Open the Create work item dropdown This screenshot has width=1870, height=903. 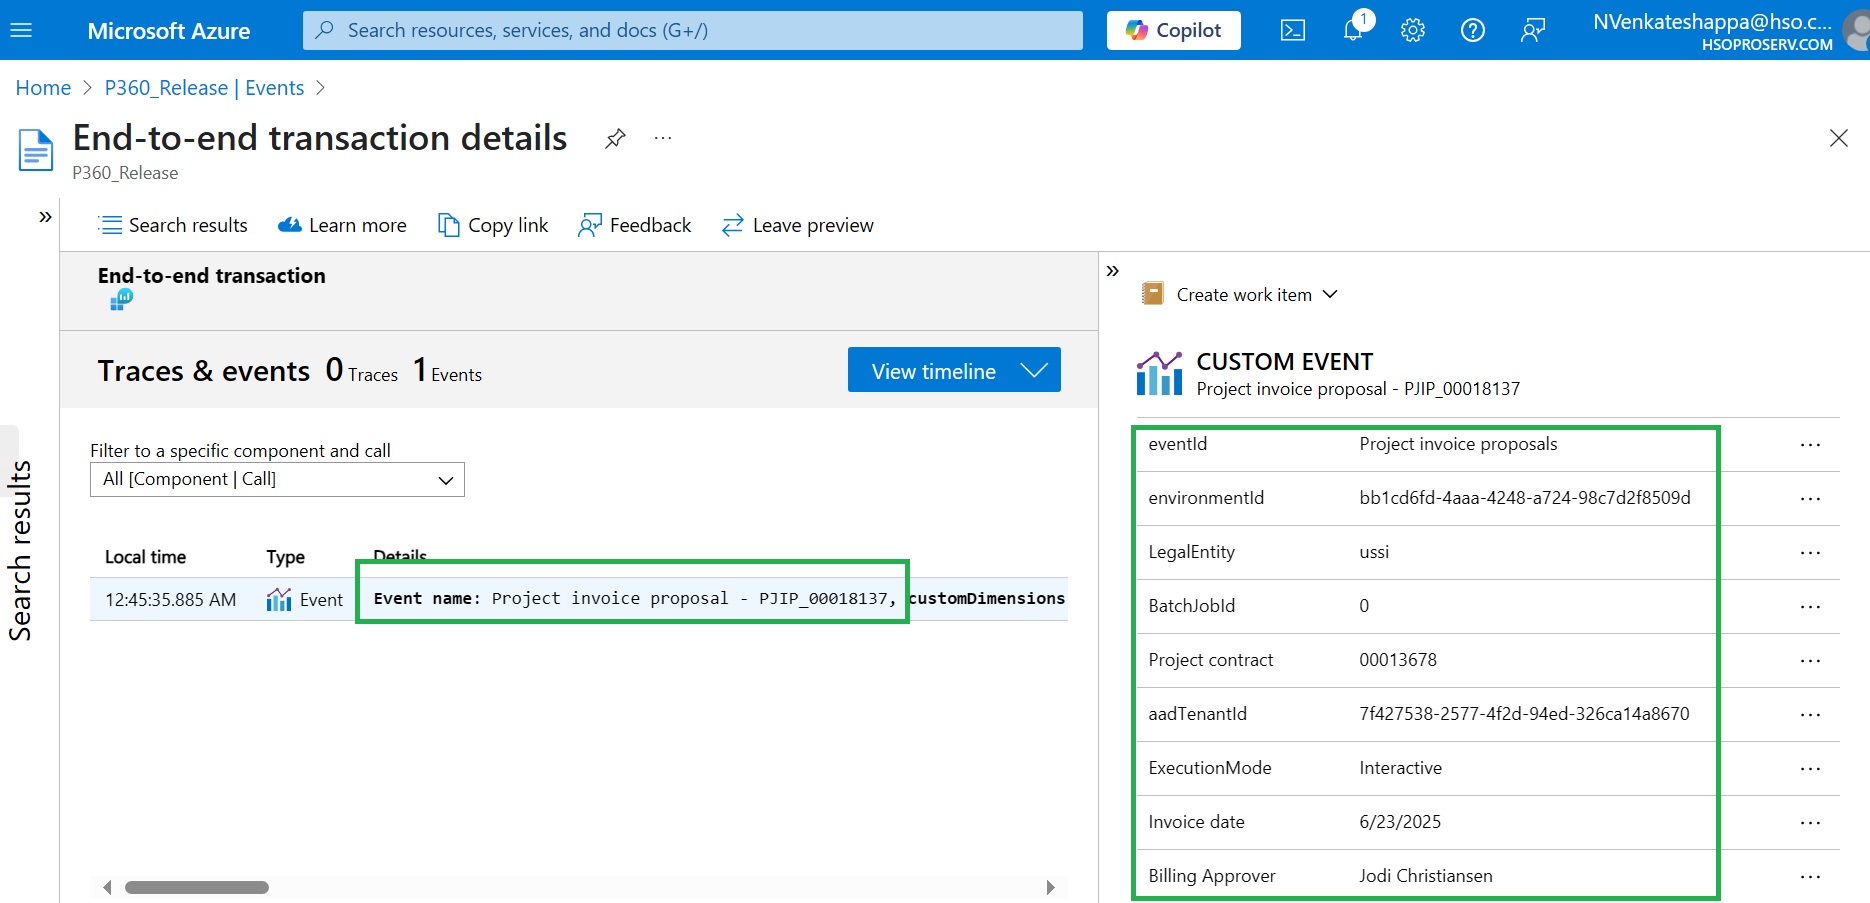point(1240,294)
